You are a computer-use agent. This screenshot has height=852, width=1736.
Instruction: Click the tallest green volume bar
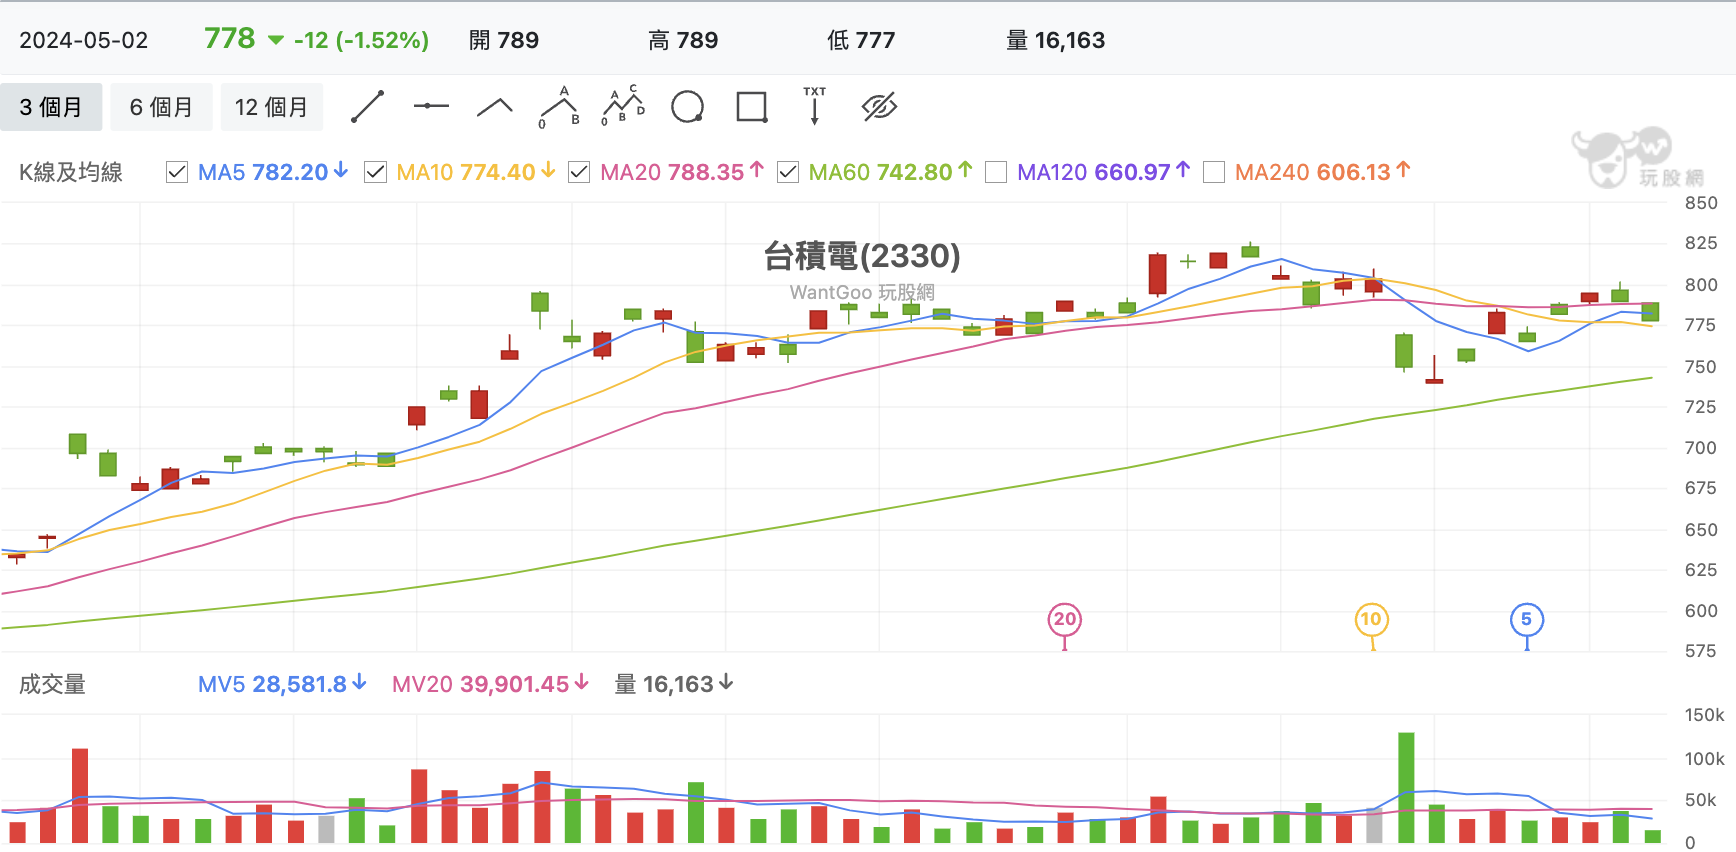coord(1406,788)
